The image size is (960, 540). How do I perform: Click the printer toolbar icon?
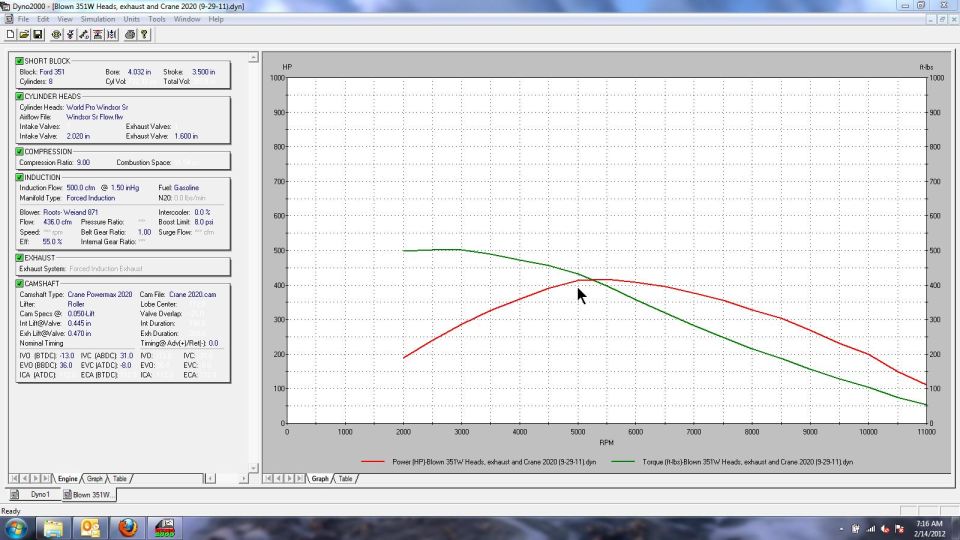point(130,35)
